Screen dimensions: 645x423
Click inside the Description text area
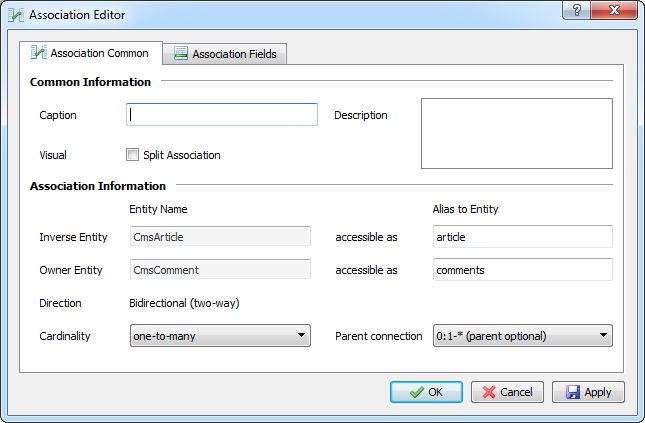click(517, 133)
